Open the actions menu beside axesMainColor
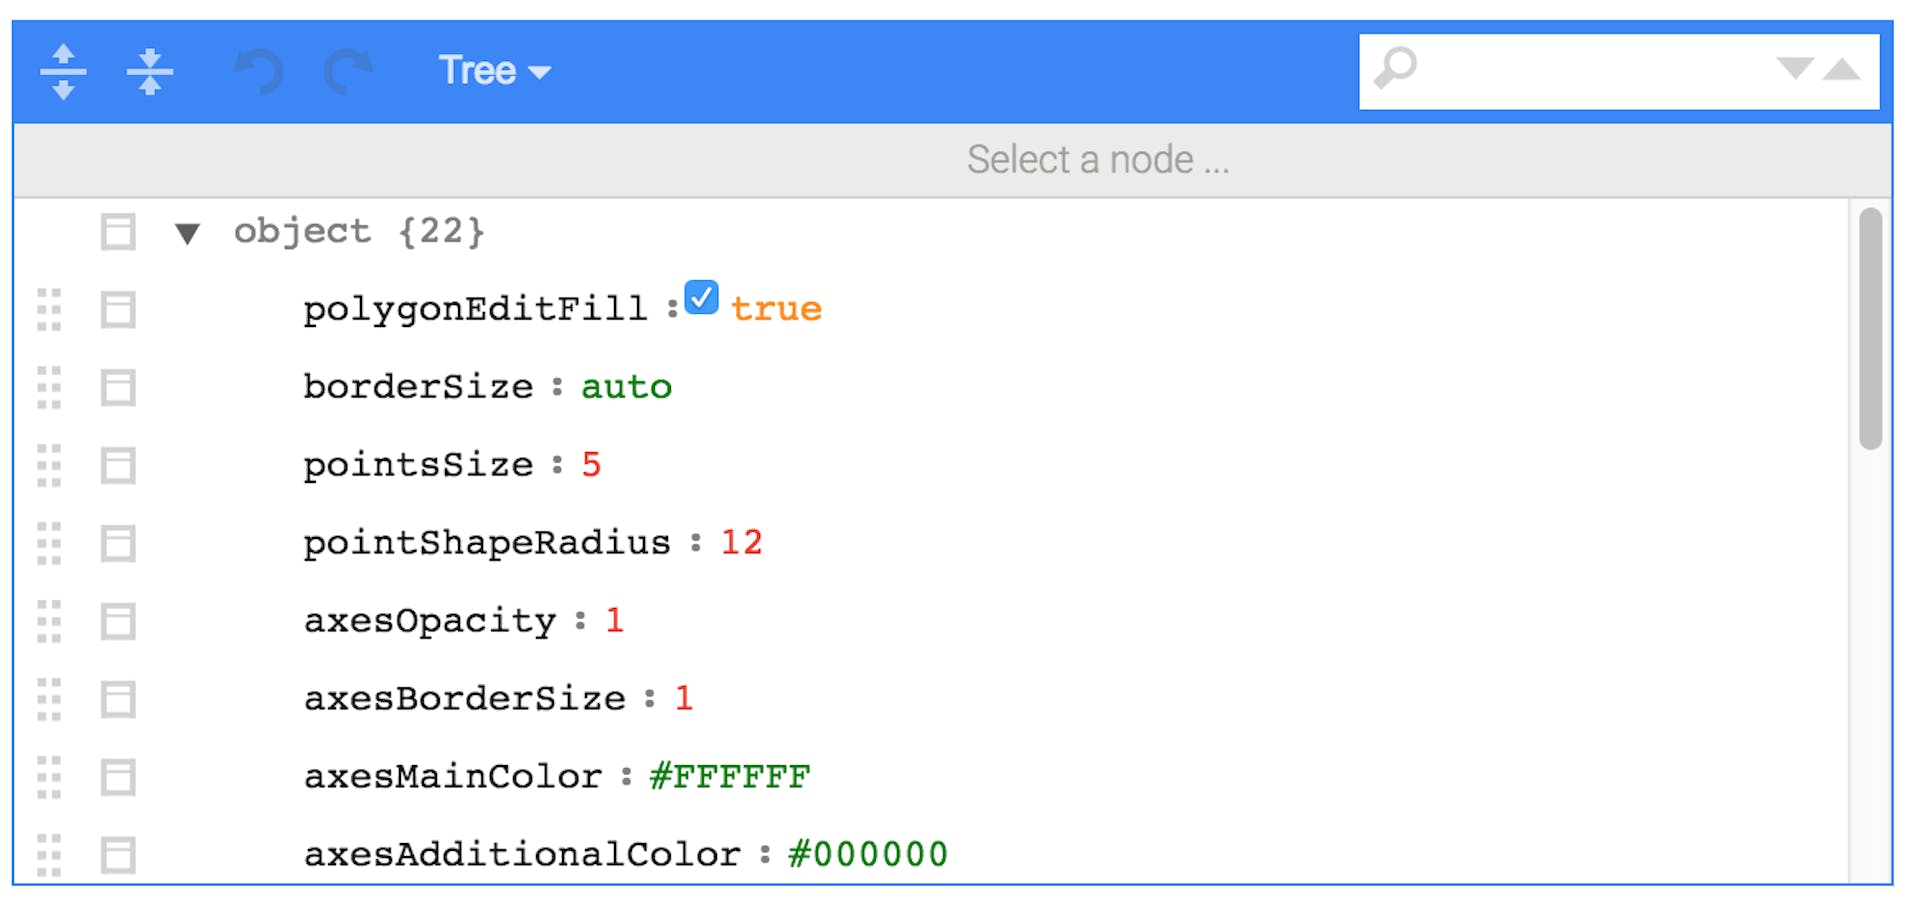The width and height of the screenshot is (1920, 912). tap(117, 776)
